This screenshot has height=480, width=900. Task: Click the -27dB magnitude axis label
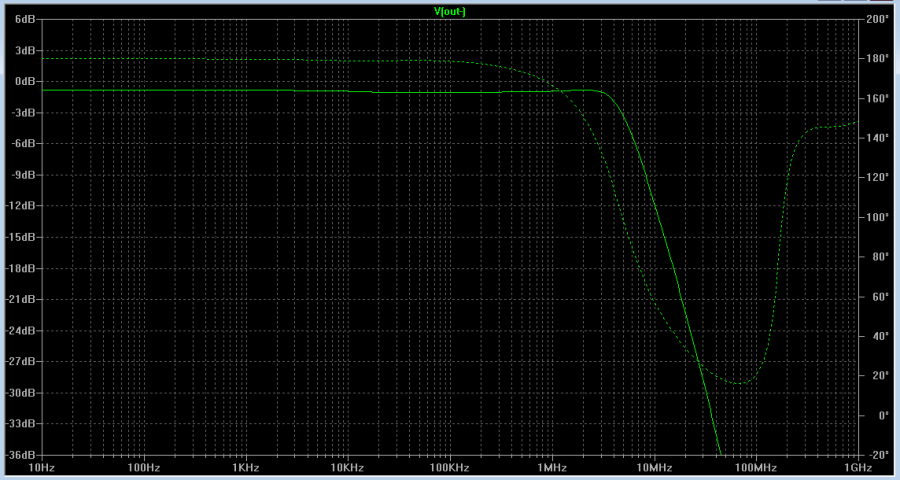point(21,361)
